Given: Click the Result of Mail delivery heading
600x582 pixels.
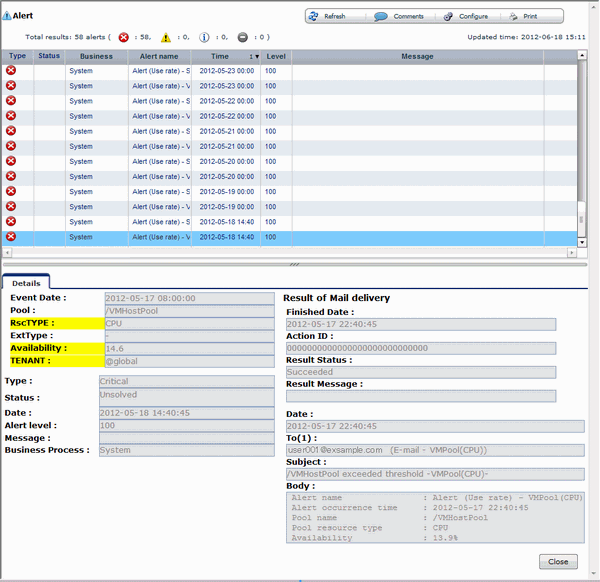Looking at the screenshot, I should coord(336,298).
